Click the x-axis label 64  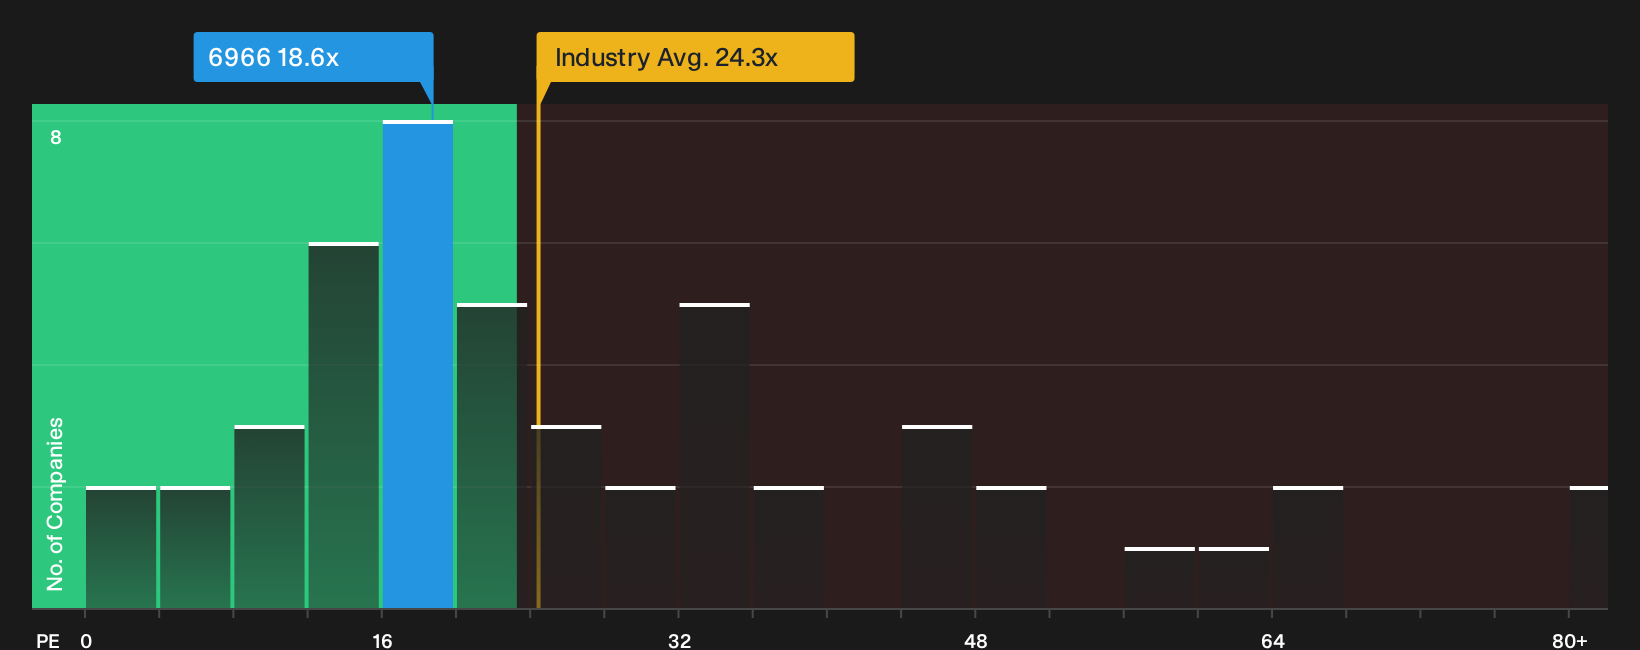1272,640
